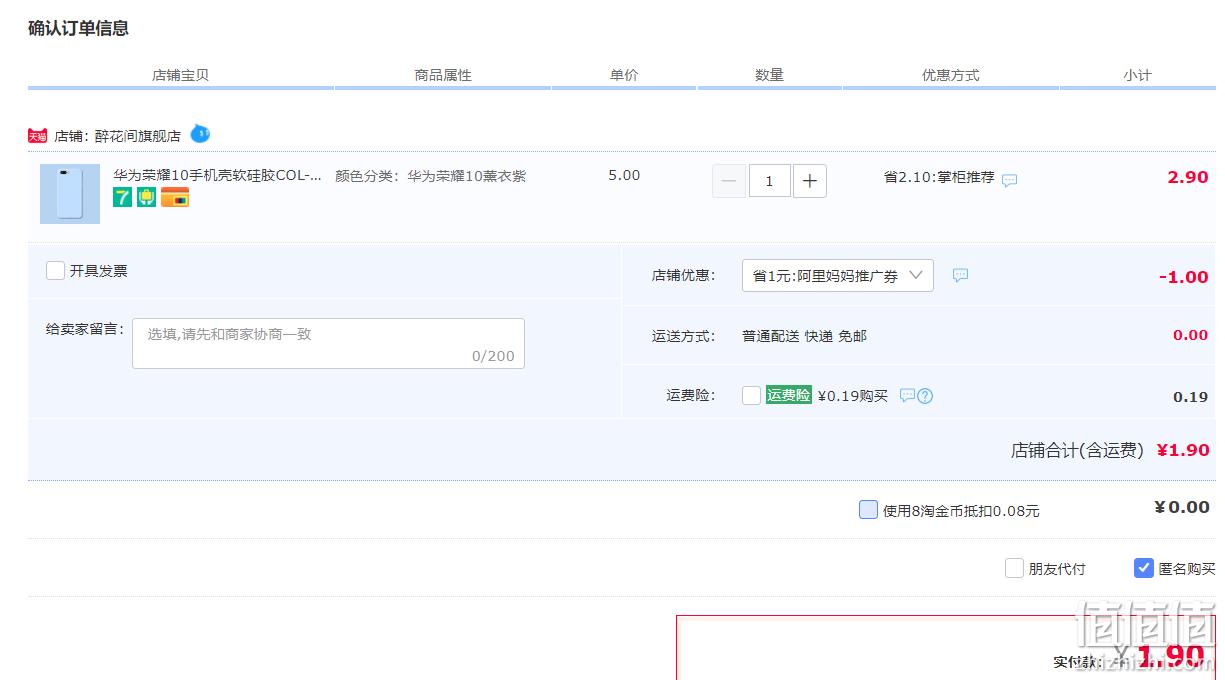Click the question mark help icon for 运费险
The image size is (1225, 680).
coord(925,395)
